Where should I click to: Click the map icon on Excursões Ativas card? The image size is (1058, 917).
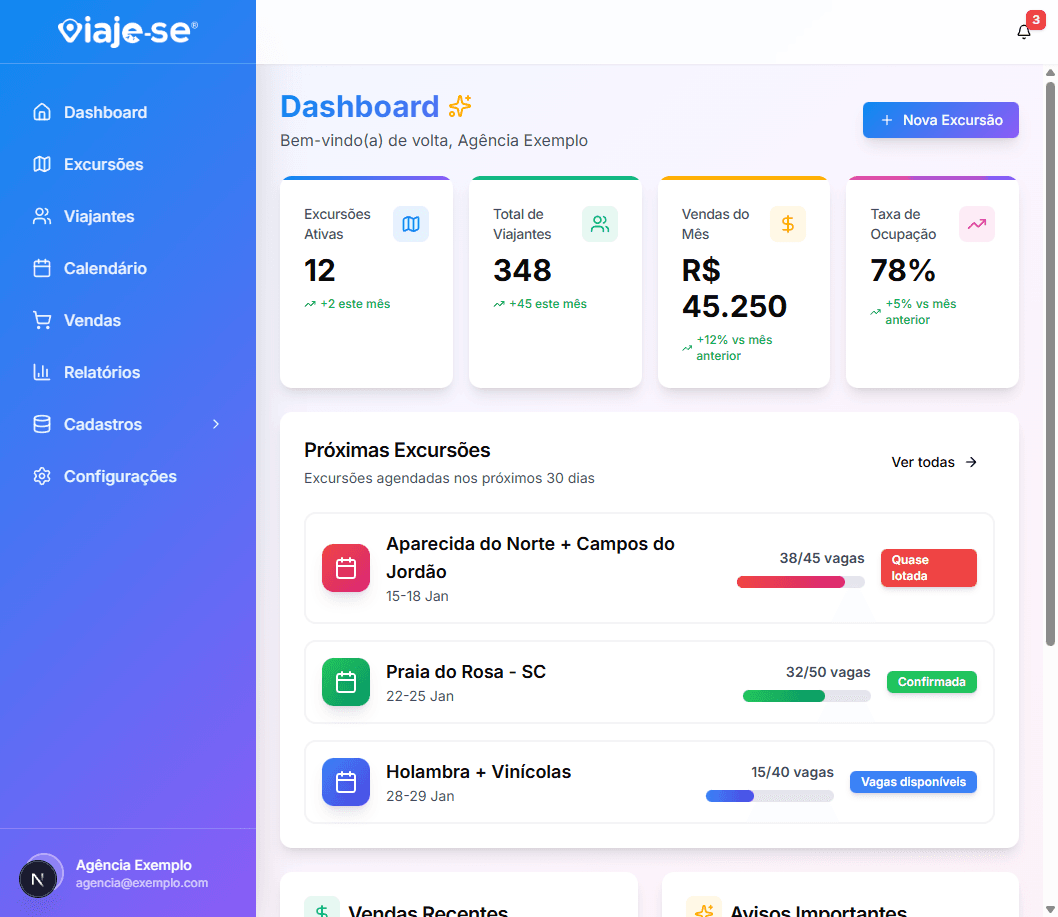[410, 224]
